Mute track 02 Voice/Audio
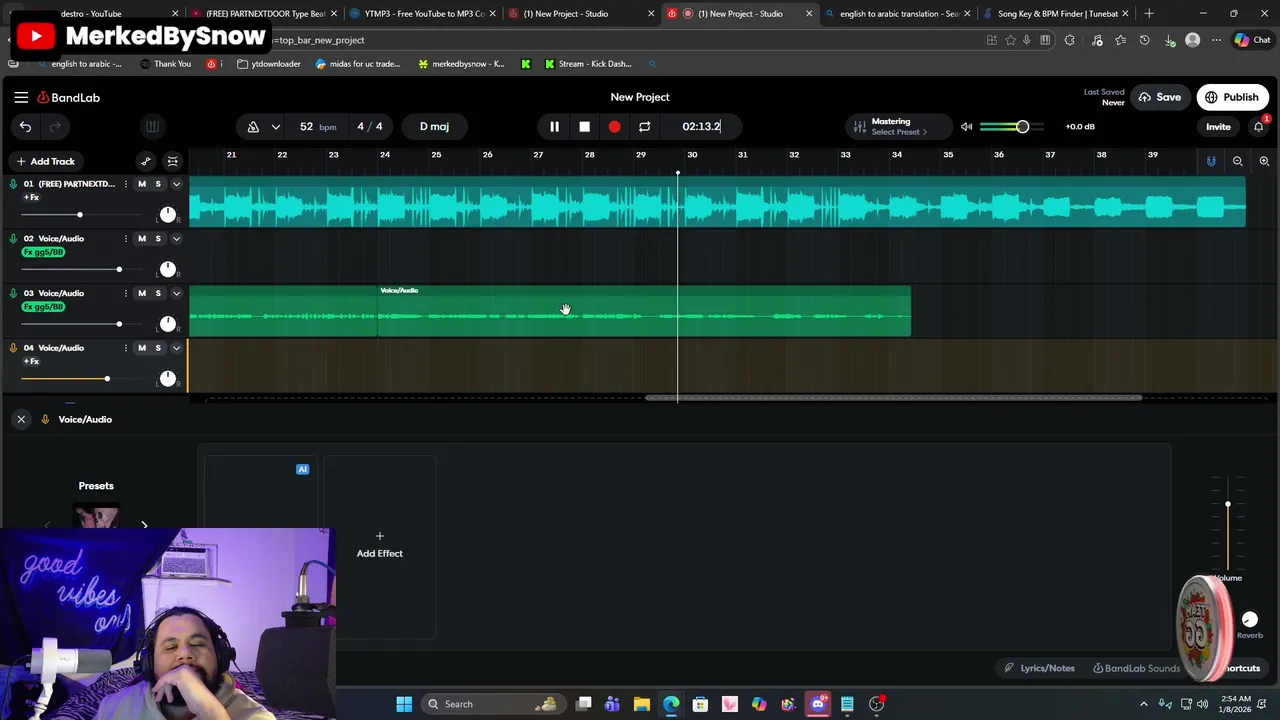1280x720 pixels. pyautogui.click(x=142, y=238)
